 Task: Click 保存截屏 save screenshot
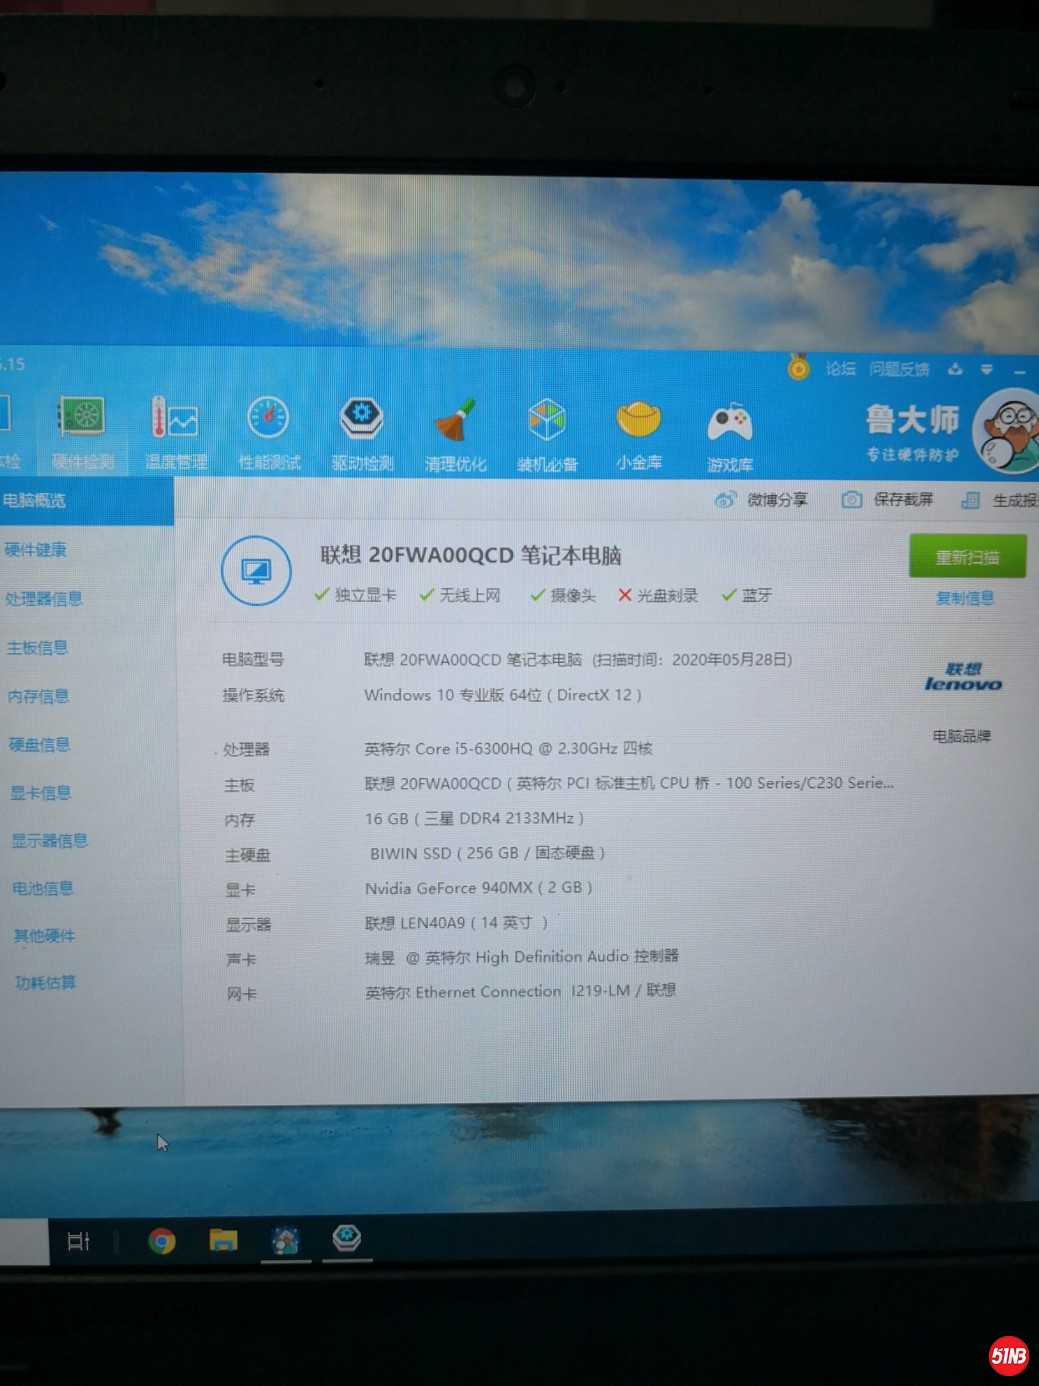(888, 499)
